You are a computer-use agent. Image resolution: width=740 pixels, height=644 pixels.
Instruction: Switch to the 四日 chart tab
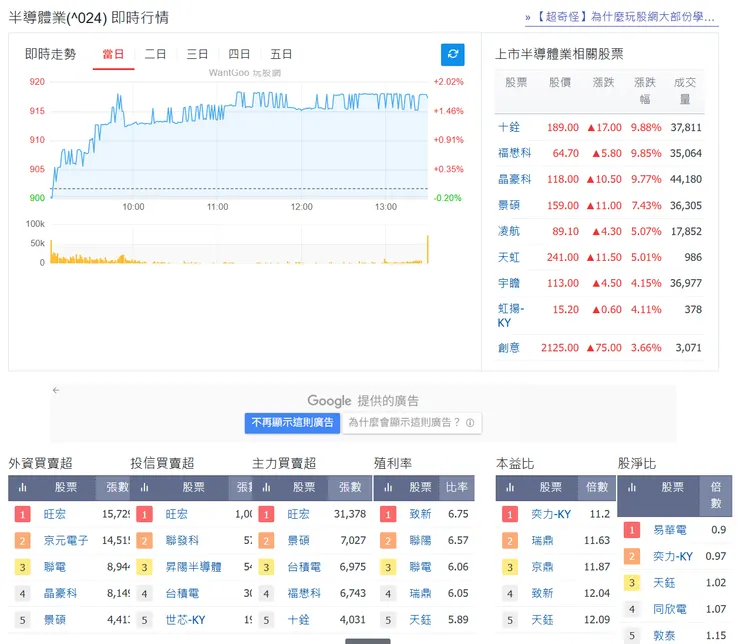pyautogui.click(x=239, y=54)
